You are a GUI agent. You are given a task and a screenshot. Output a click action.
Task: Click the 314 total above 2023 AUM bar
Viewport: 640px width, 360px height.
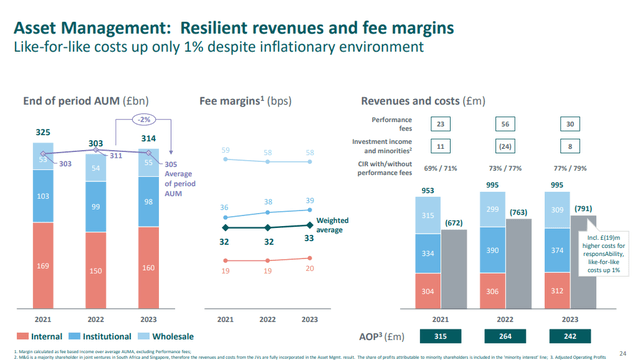[149, 138]
